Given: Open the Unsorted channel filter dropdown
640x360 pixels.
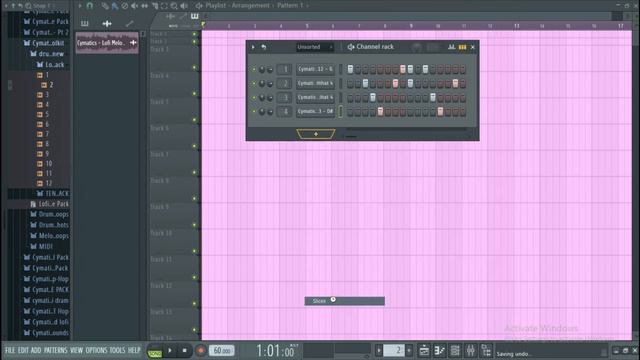Looking at the screenshot, I should coord(315,47).
